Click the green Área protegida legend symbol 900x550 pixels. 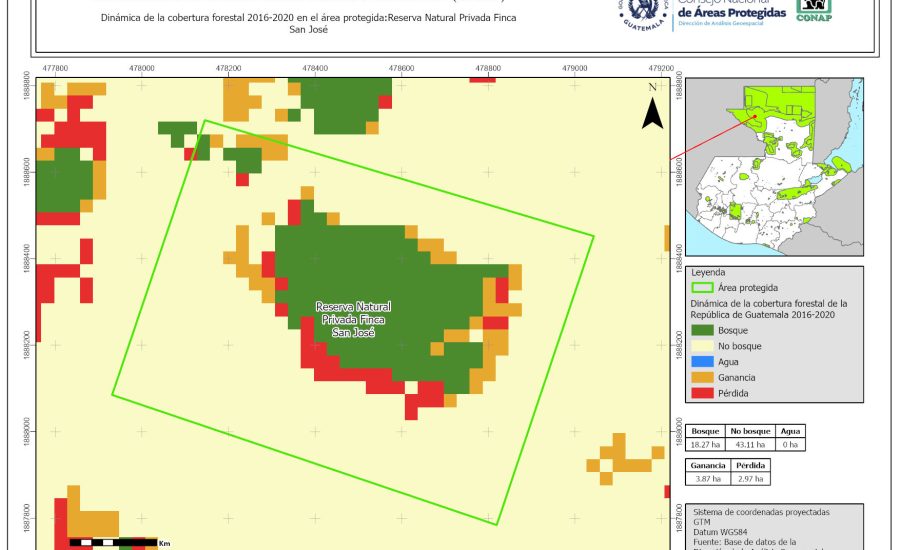point(704,287)
